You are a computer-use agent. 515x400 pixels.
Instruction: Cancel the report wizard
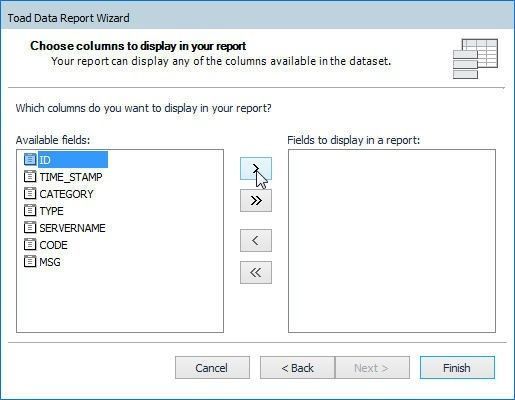(212, 368)
